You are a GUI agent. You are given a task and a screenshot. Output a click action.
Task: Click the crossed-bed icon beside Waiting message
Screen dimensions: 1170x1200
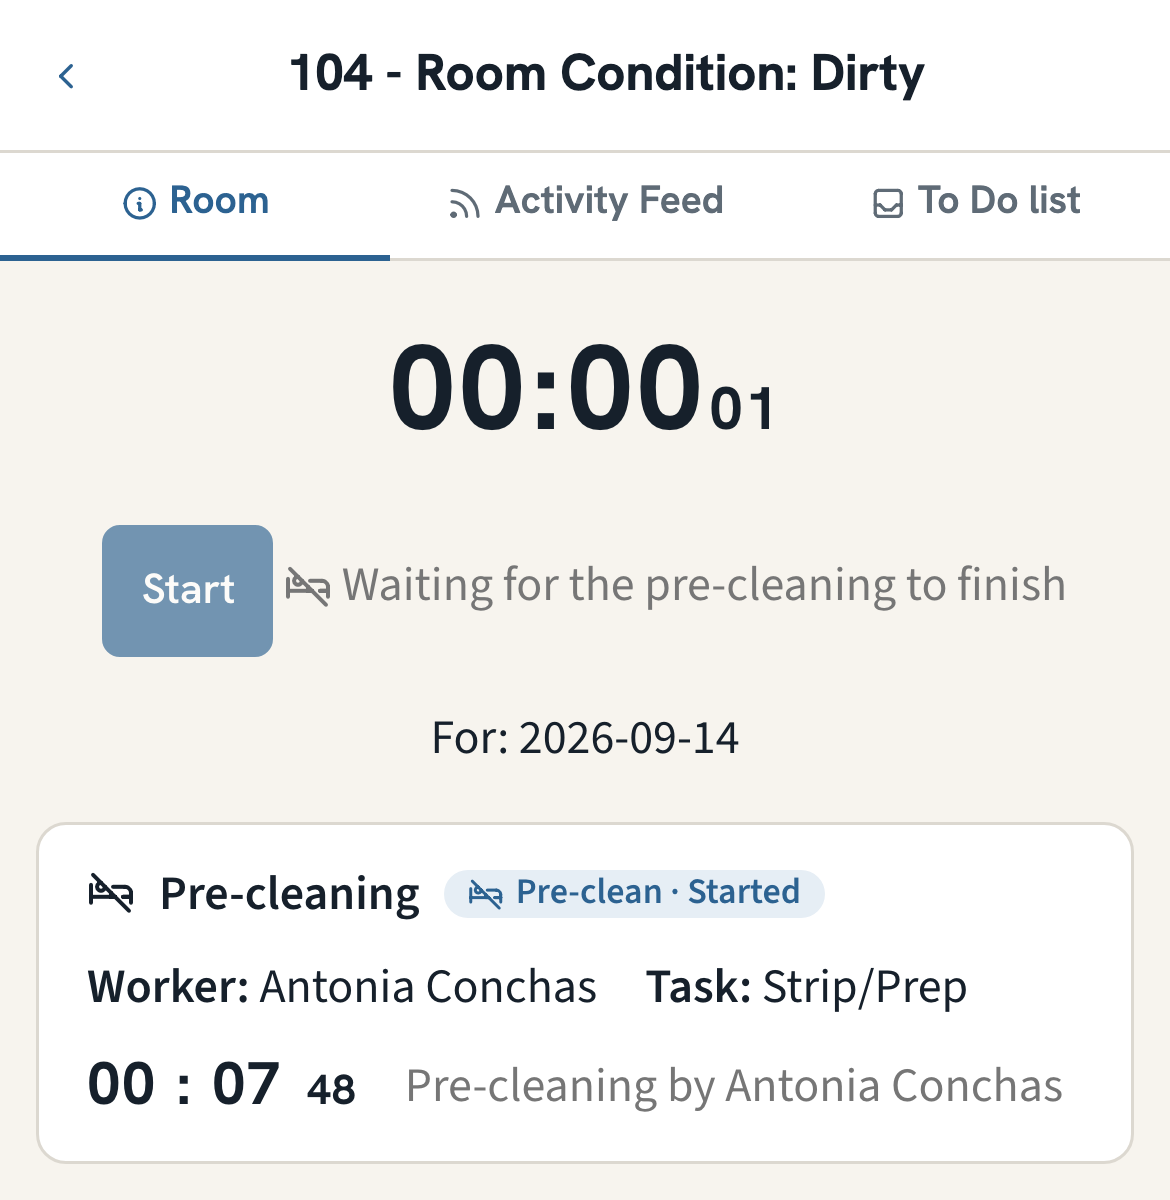tap(308, 587)
